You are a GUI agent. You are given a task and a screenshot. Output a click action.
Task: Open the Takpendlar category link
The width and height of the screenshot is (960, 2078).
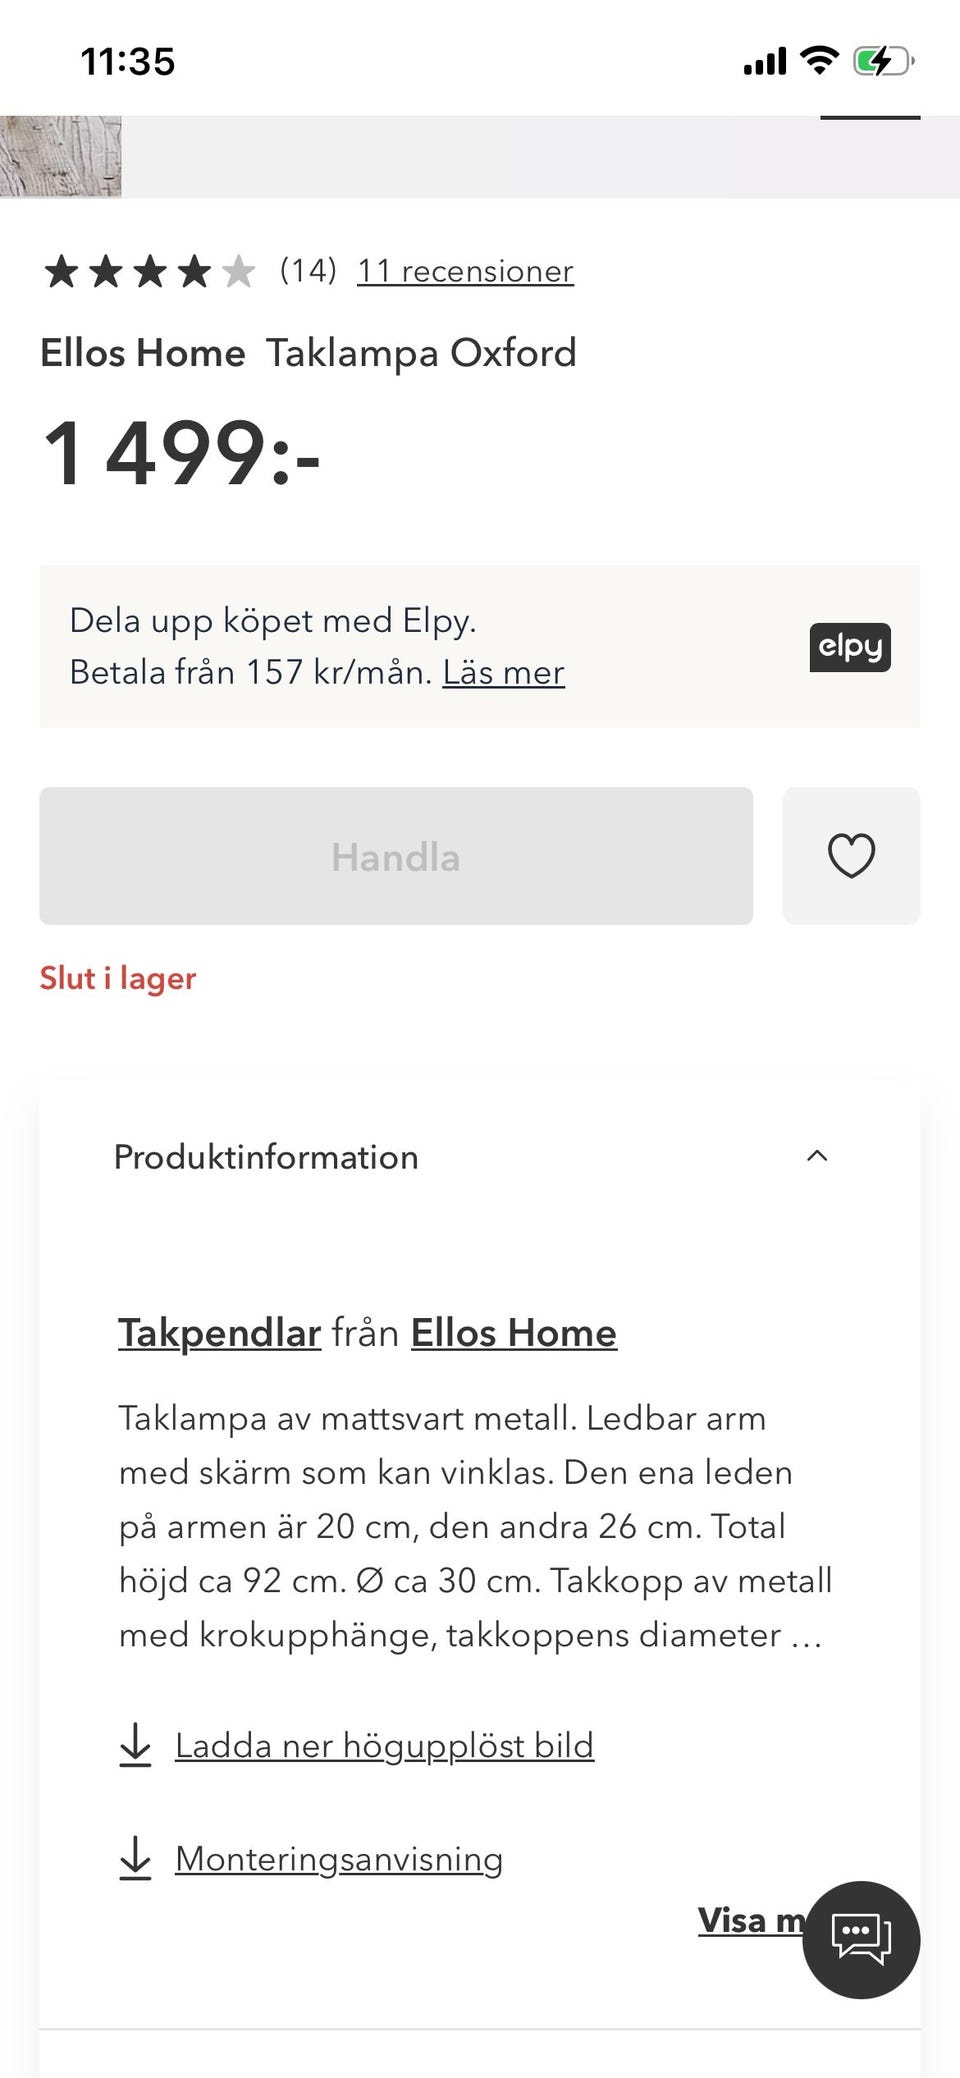219,1333
